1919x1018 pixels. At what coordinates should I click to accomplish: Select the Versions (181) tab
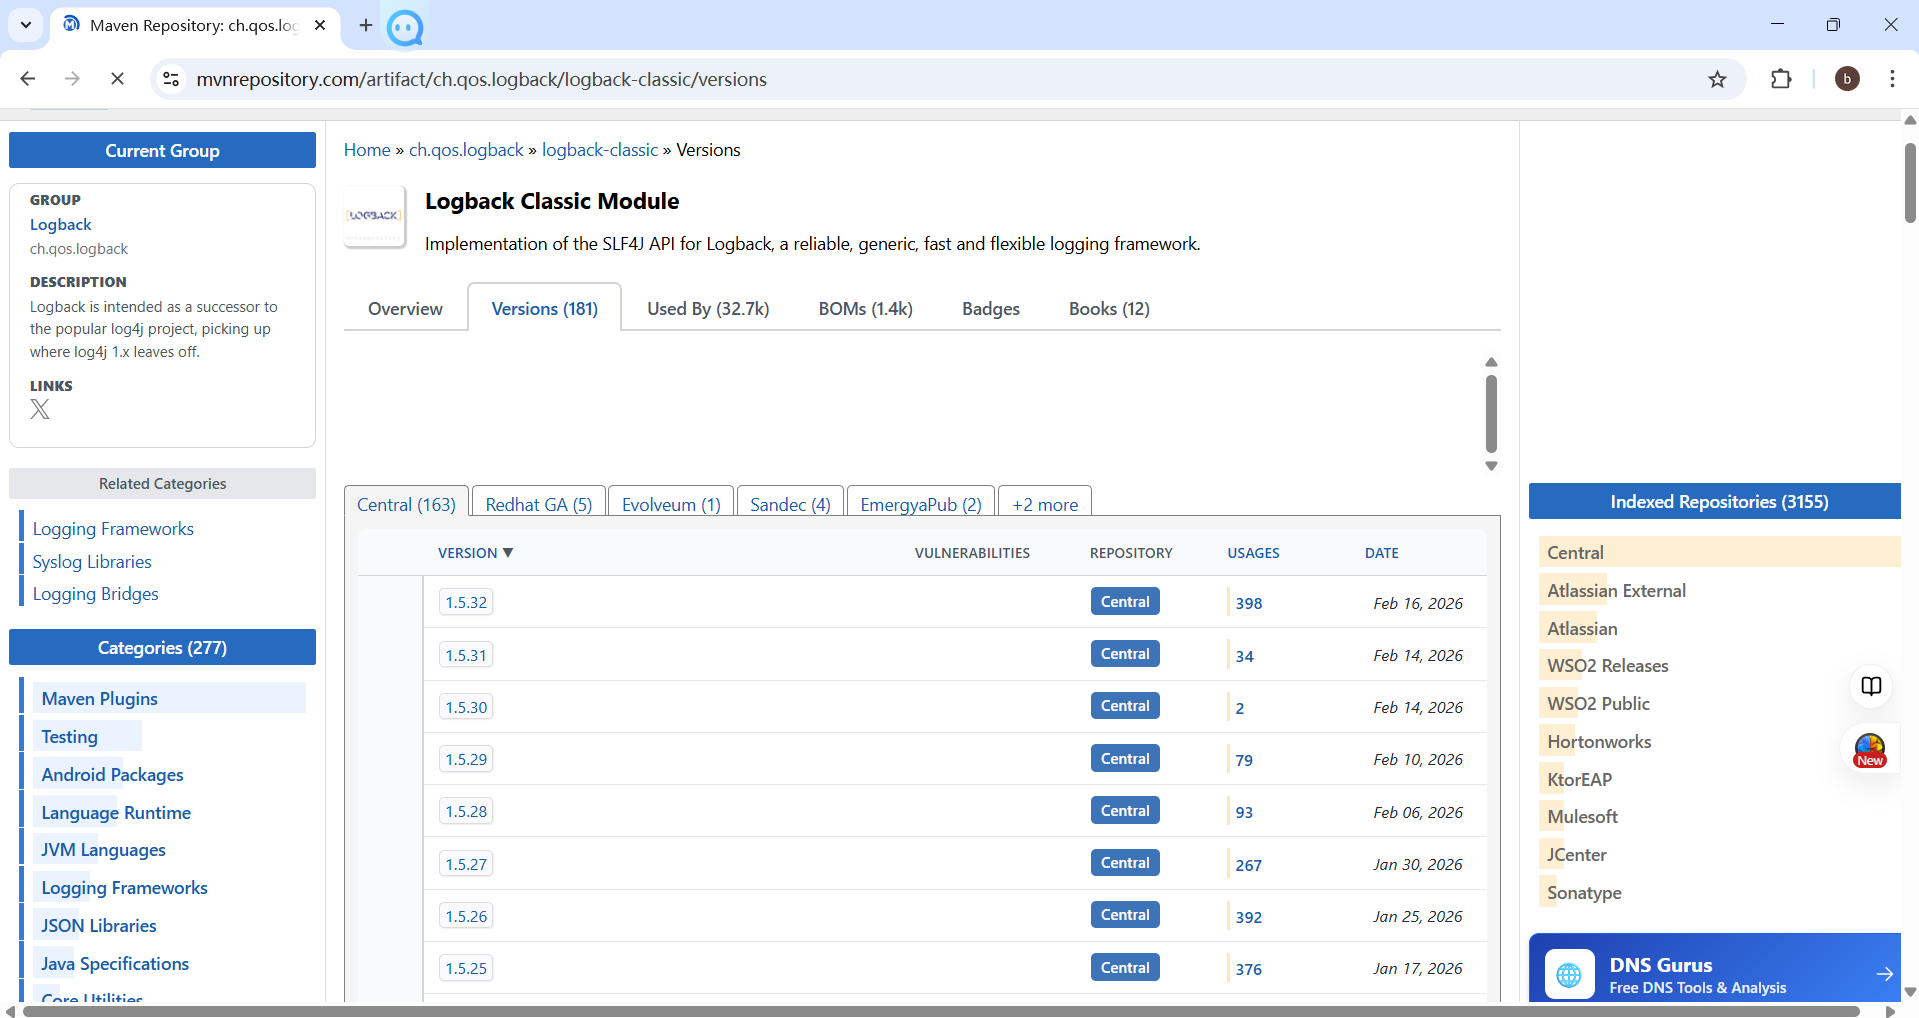[544, 309]
